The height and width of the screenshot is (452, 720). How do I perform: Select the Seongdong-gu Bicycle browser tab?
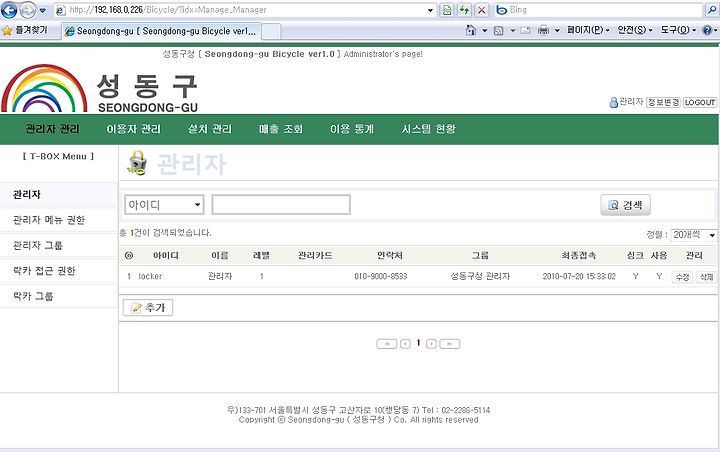[x=162, y=31]
